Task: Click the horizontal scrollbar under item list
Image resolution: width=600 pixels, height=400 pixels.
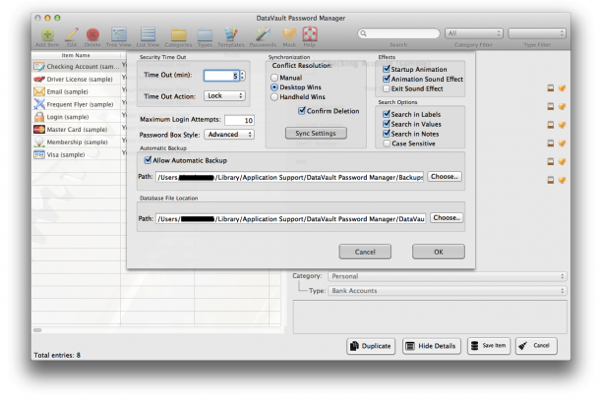Action: click(x=37, y=330)
